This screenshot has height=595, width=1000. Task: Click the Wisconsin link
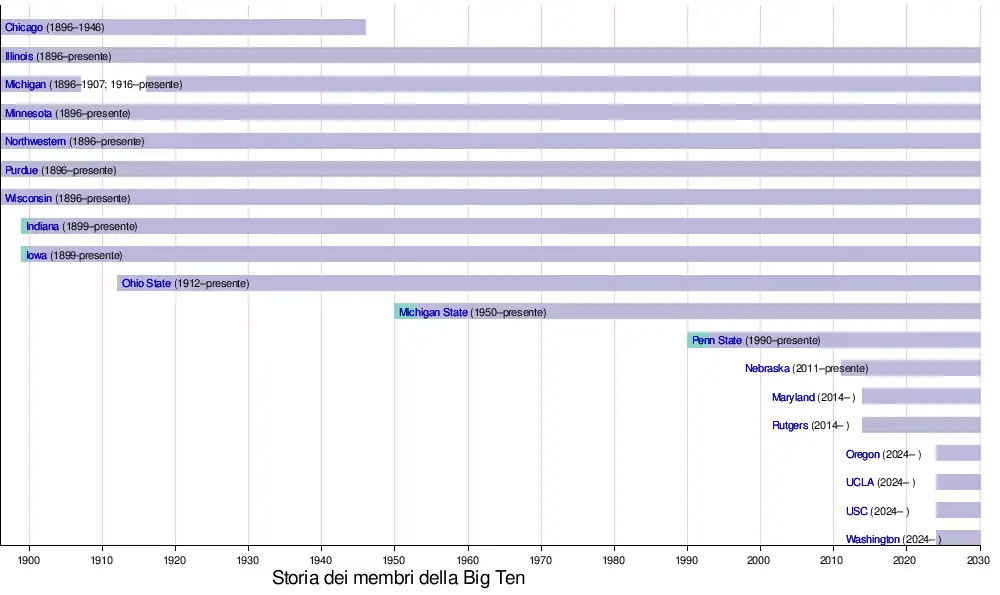tap(28, 198)
